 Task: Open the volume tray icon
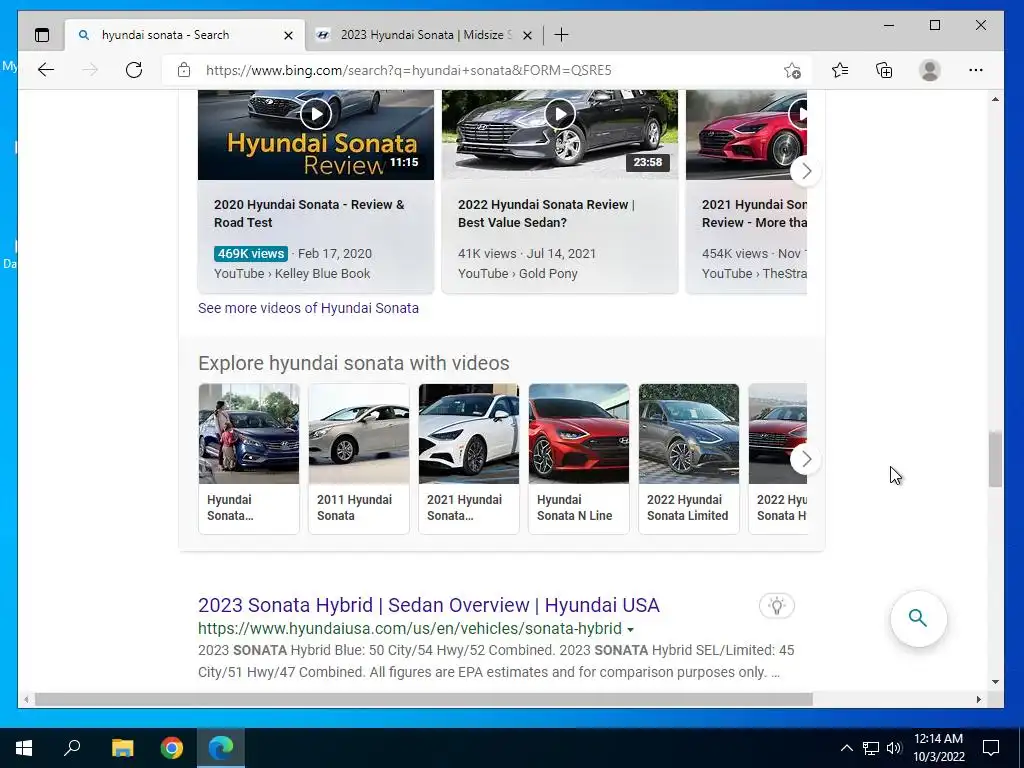tap(894, 748)
